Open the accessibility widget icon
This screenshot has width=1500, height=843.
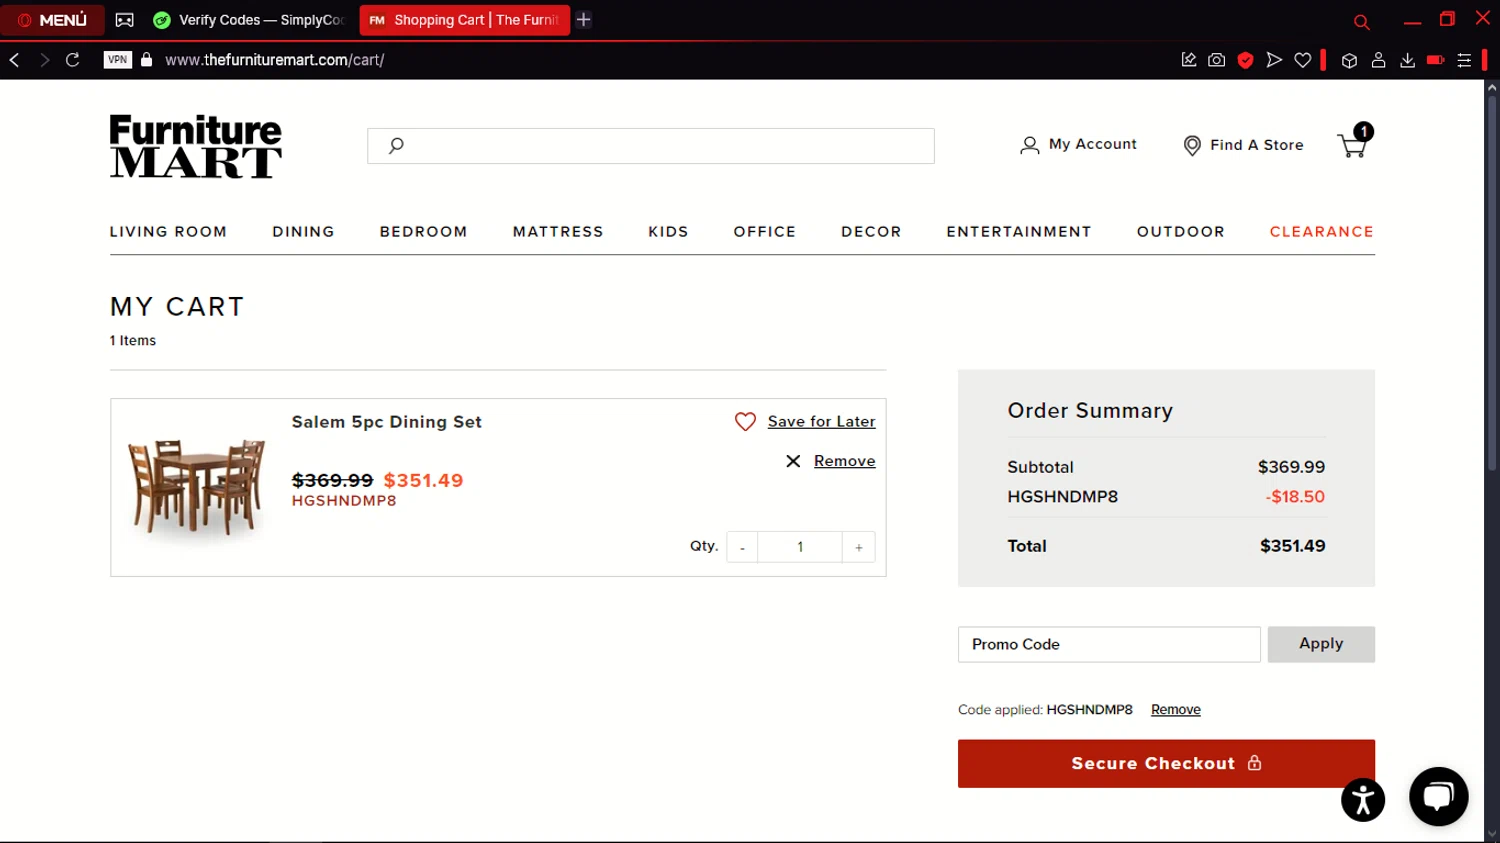pyautogui.click(x=1363, y=800)
